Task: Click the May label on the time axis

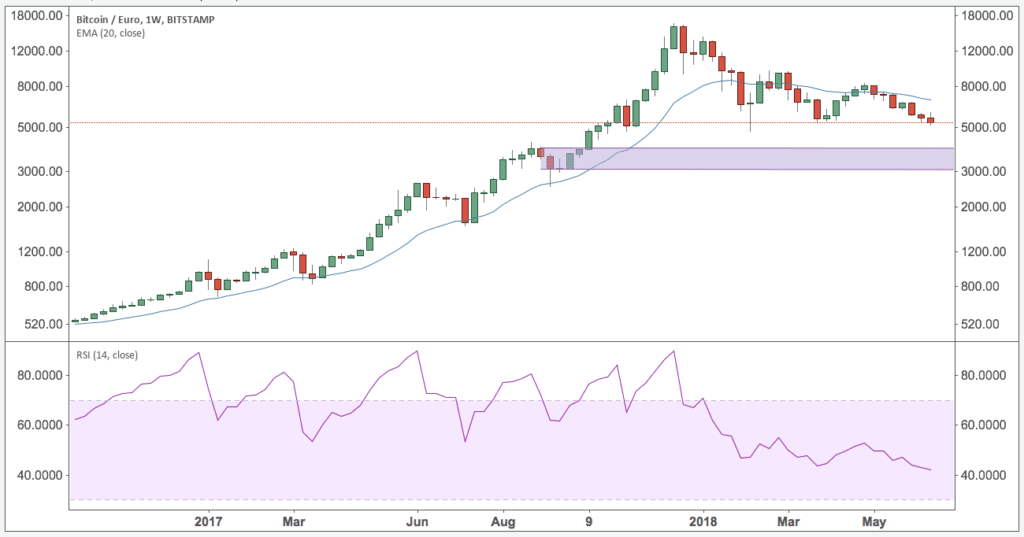Action: click(874, 522)
